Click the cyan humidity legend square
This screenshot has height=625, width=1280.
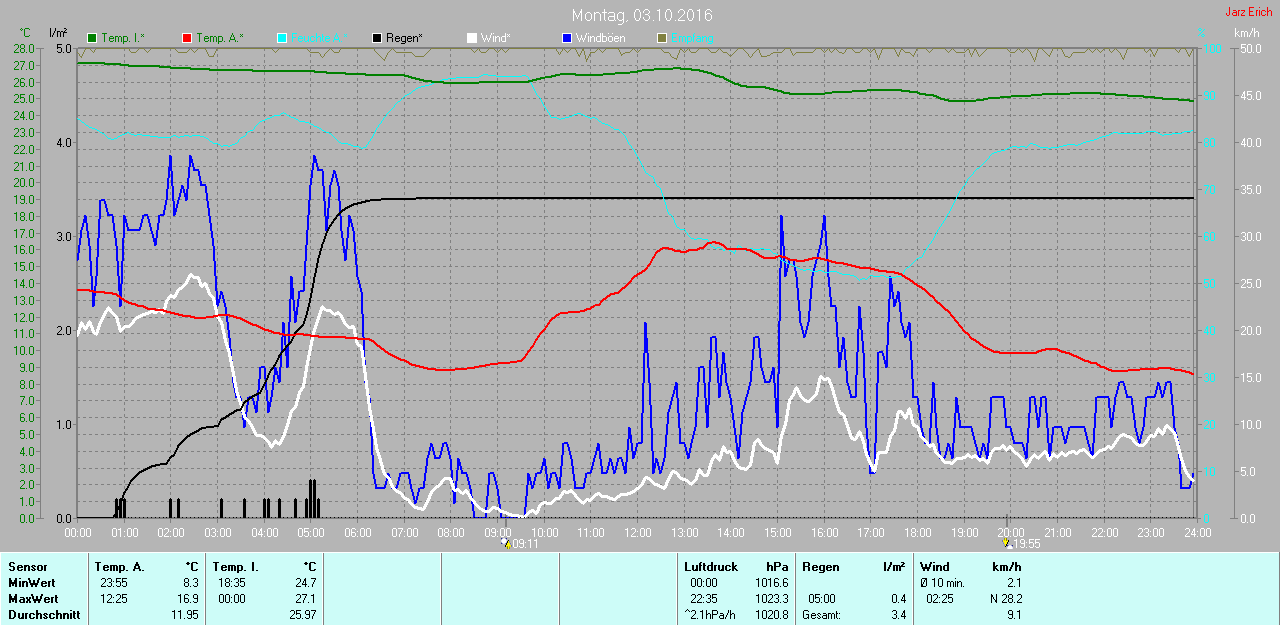(x=281, y=38)
